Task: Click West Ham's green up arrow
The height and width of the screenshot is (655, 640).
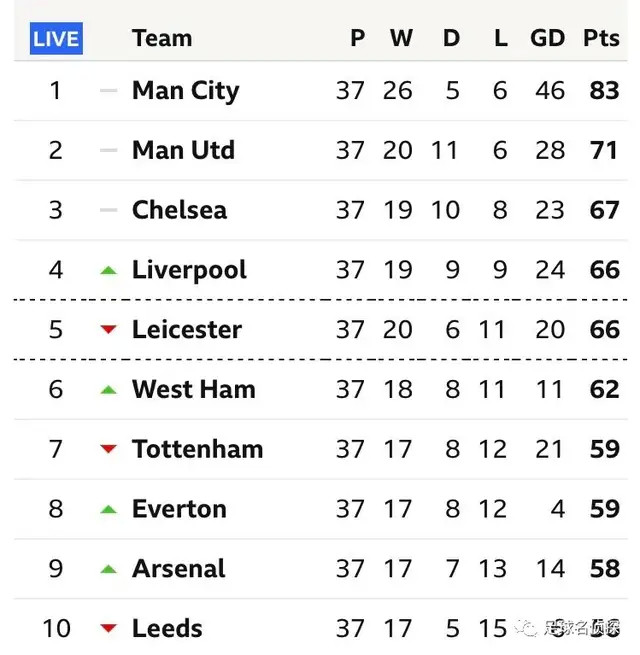Action: (x=109, y=390)
